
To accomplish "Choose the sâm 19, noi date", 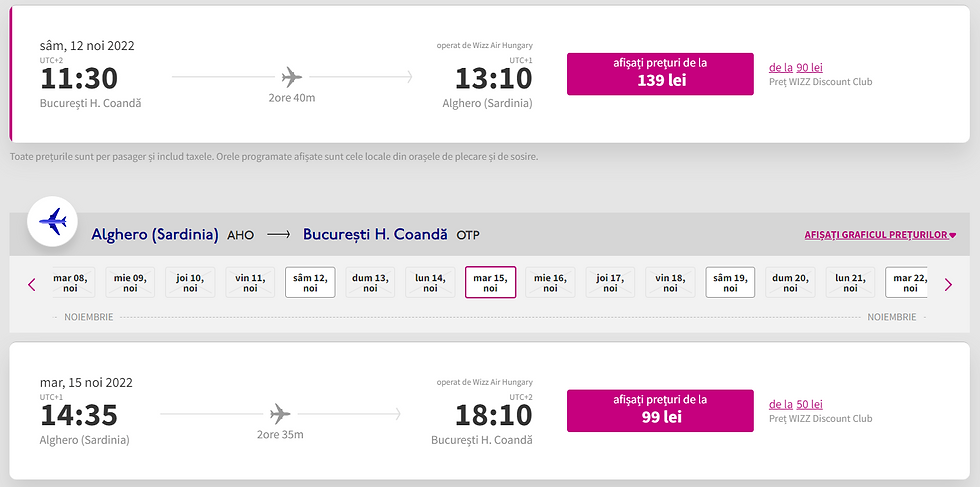I will pyautogui.click(x=730, y=282).
